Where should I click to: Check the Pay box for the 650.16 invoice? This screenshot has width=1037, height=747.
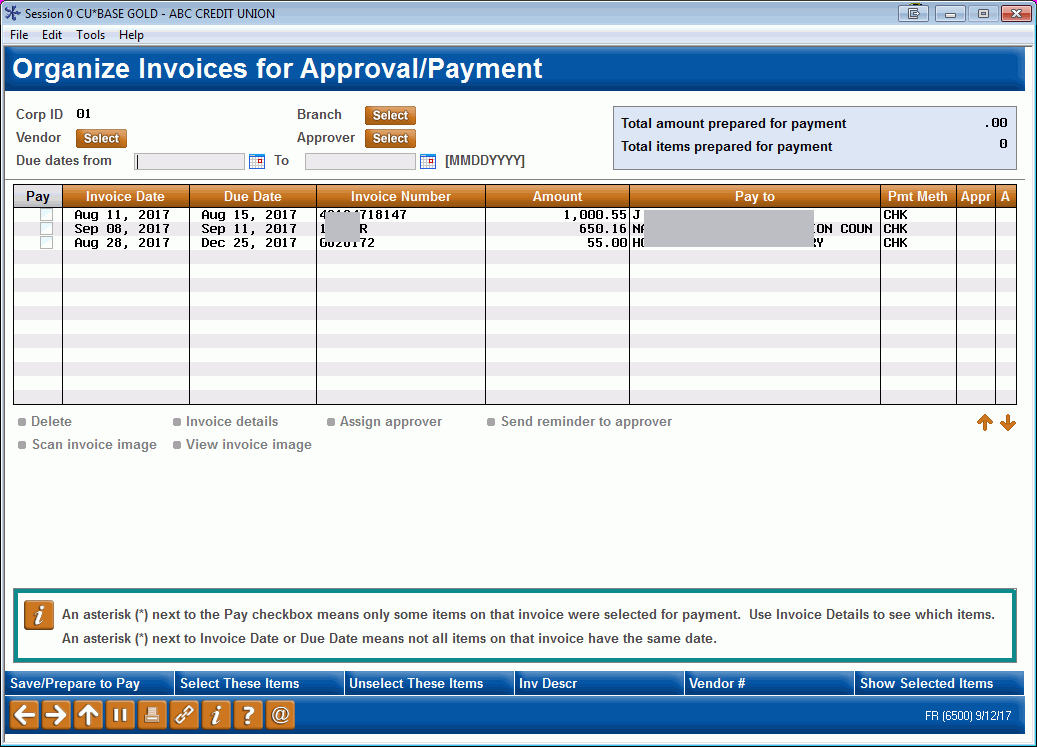coord(45,228)
